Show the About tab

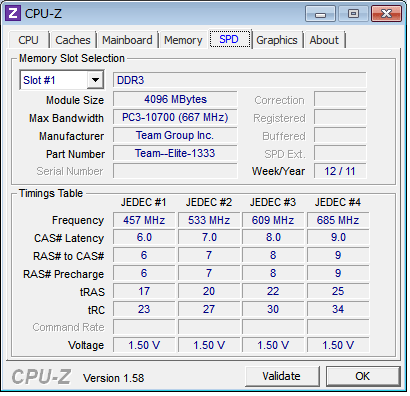pos(324,40)
